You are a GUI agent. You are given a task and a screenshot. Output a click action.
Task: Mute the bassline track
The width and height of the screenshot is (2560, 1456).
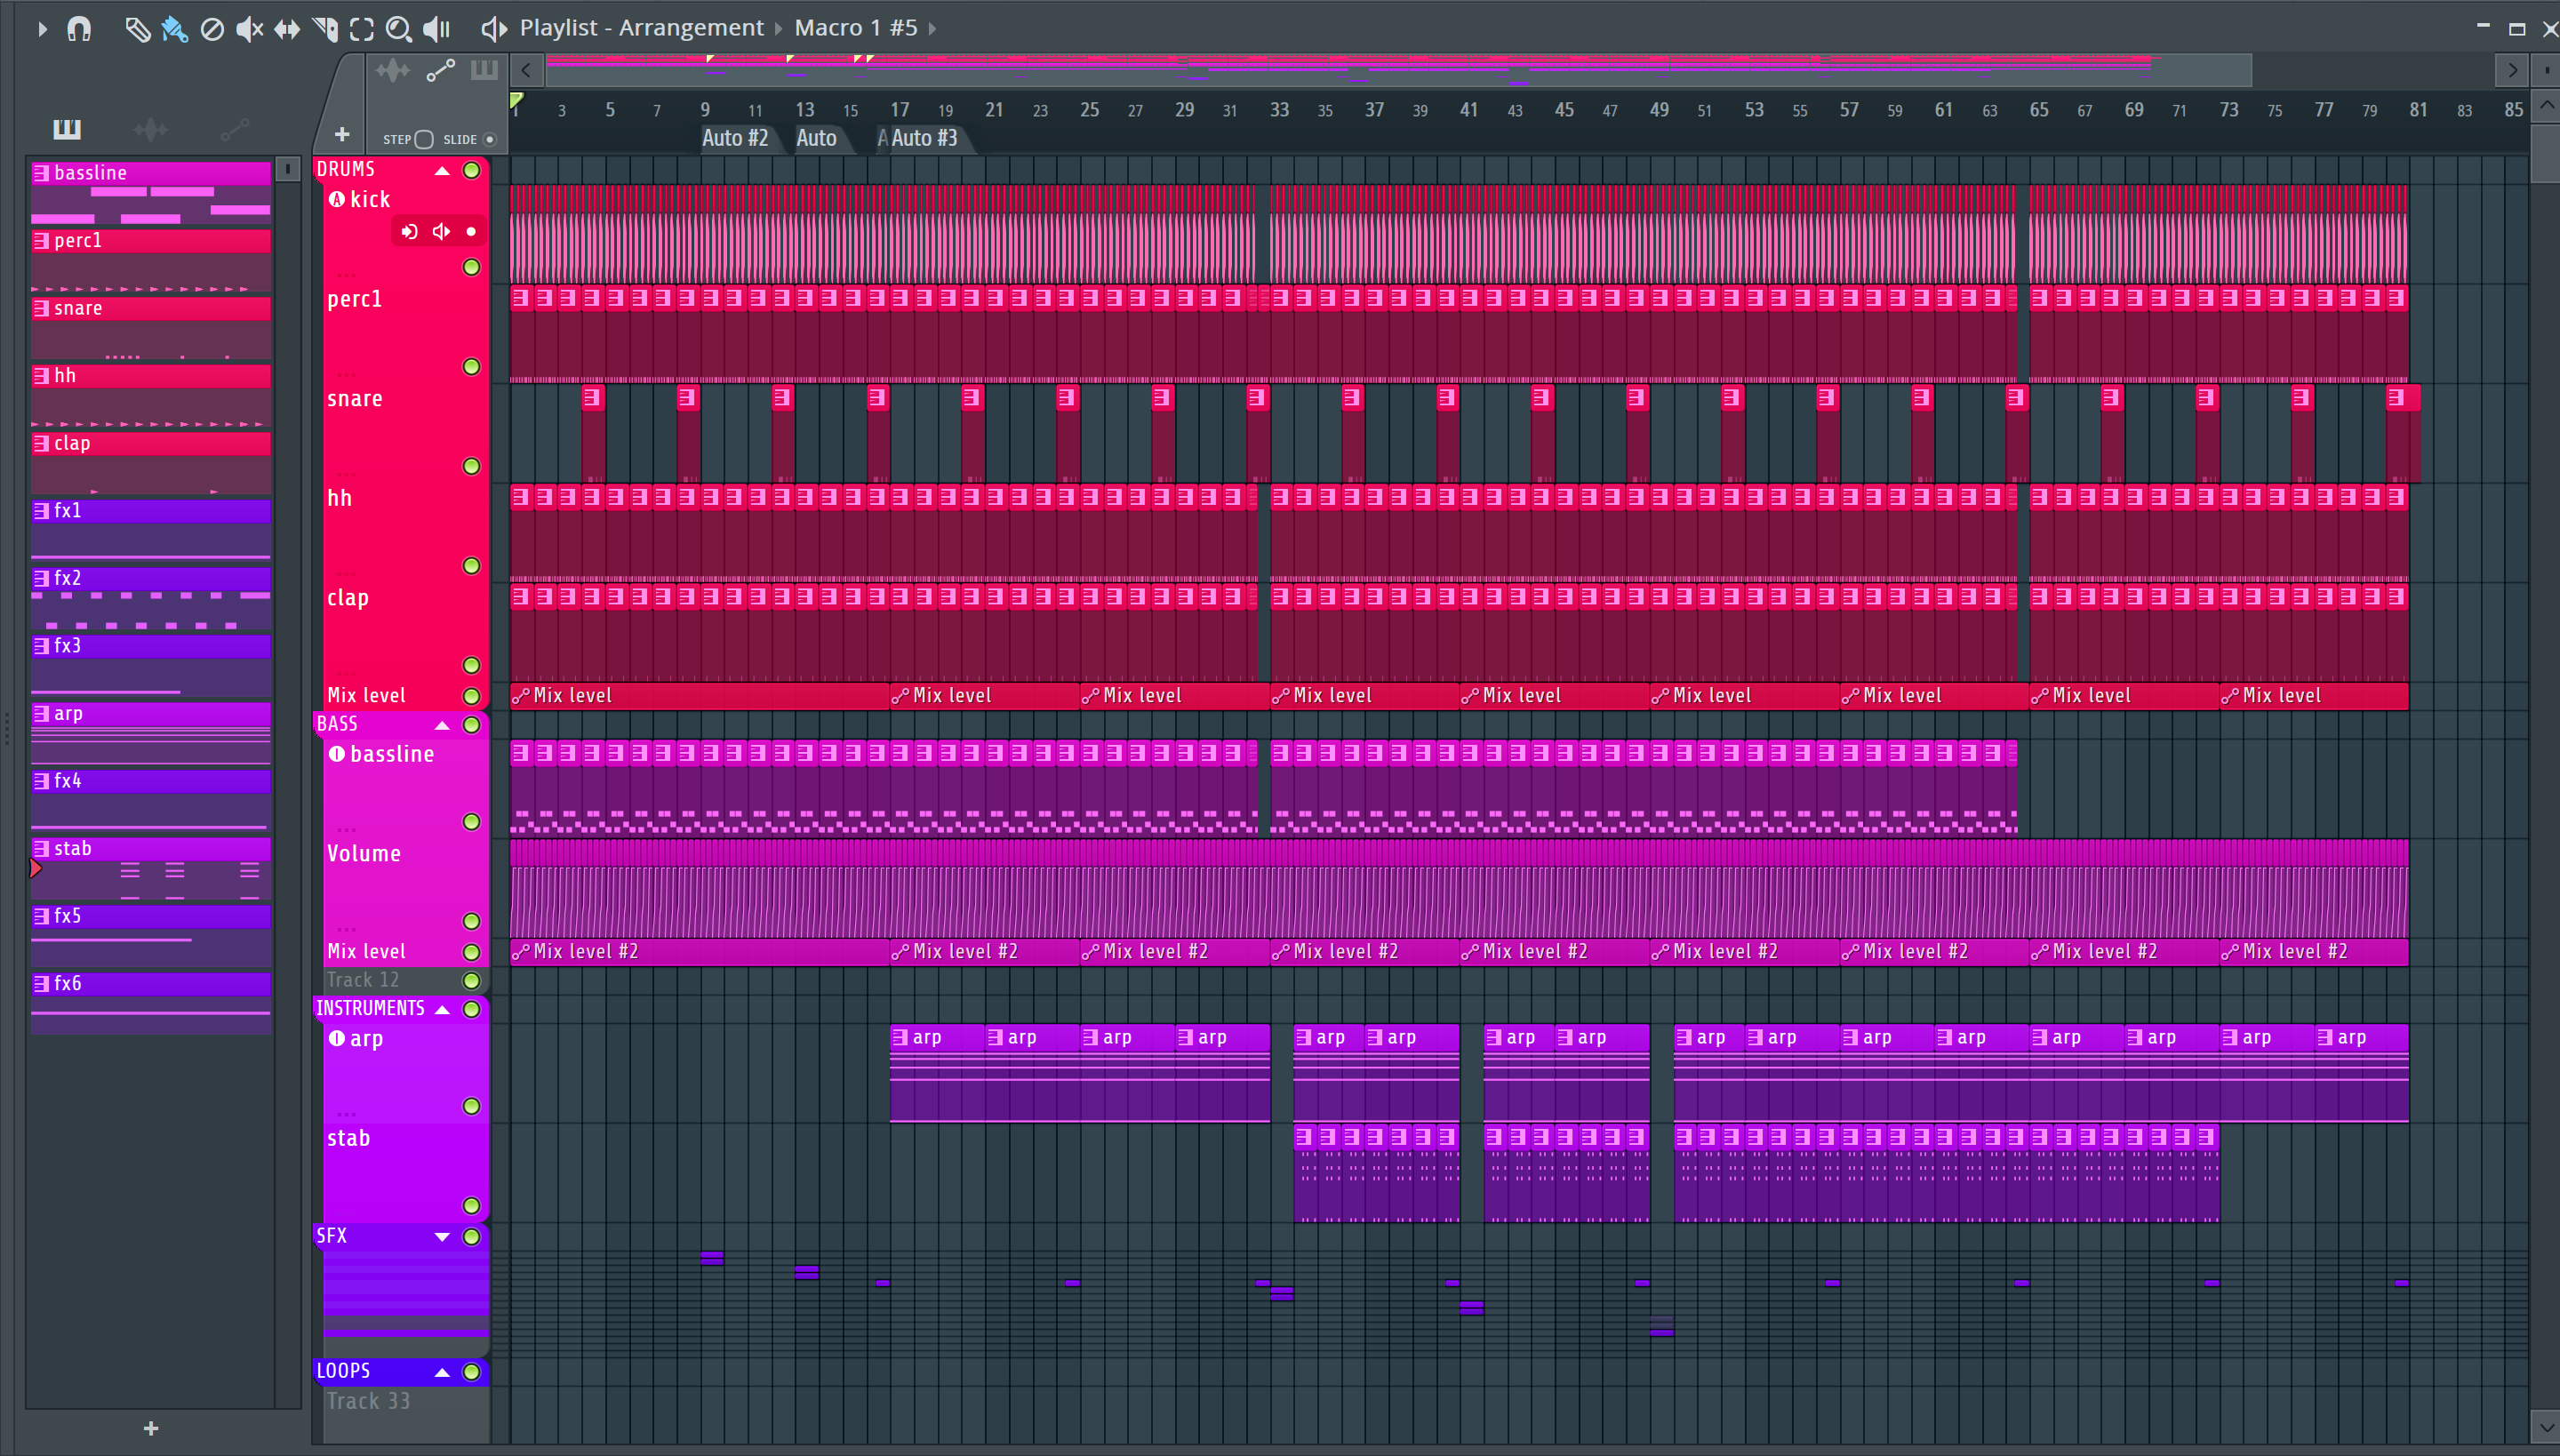(x=471, y=822)
